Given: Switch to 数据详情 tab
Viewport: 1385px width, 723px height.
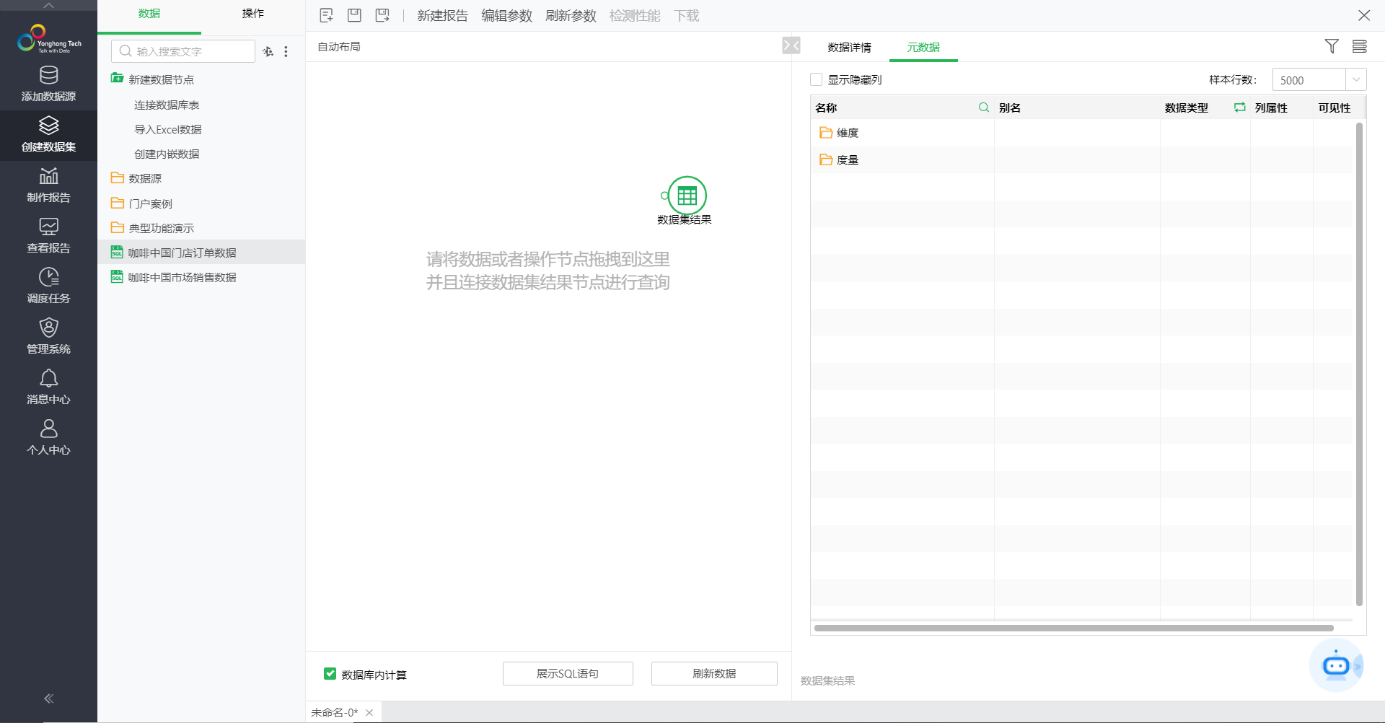Looking at the screenshot, I should (x=849, y=47).
